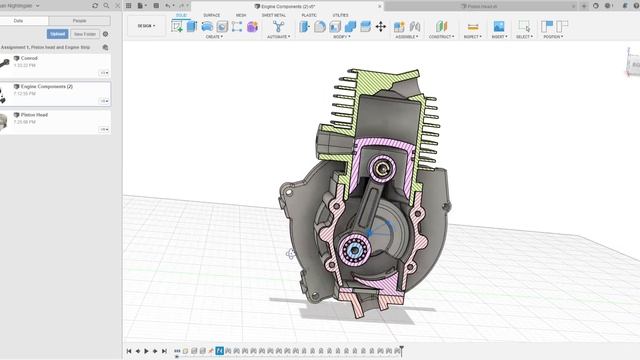Select the Combine tool
Screen dimensions: 640x360
350,27
